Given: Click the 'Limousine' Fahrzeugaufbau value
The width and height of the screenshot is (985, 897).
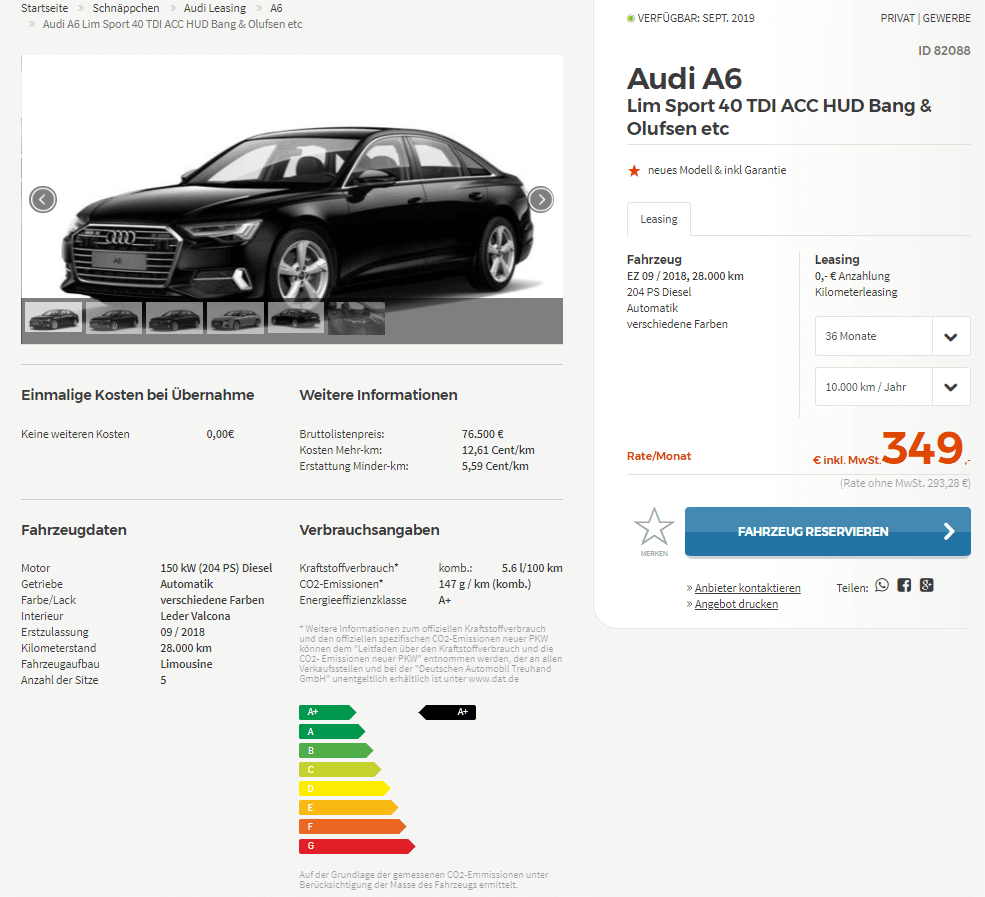Looking at the screenshot, I should tap(187, 664).
